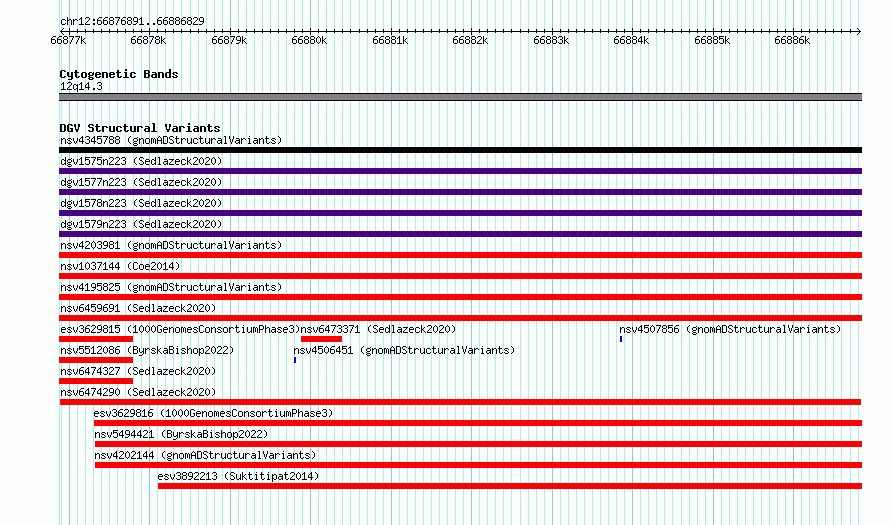Click the red esv3892213 variant bar
890x525 pixels.
(510, 486)
